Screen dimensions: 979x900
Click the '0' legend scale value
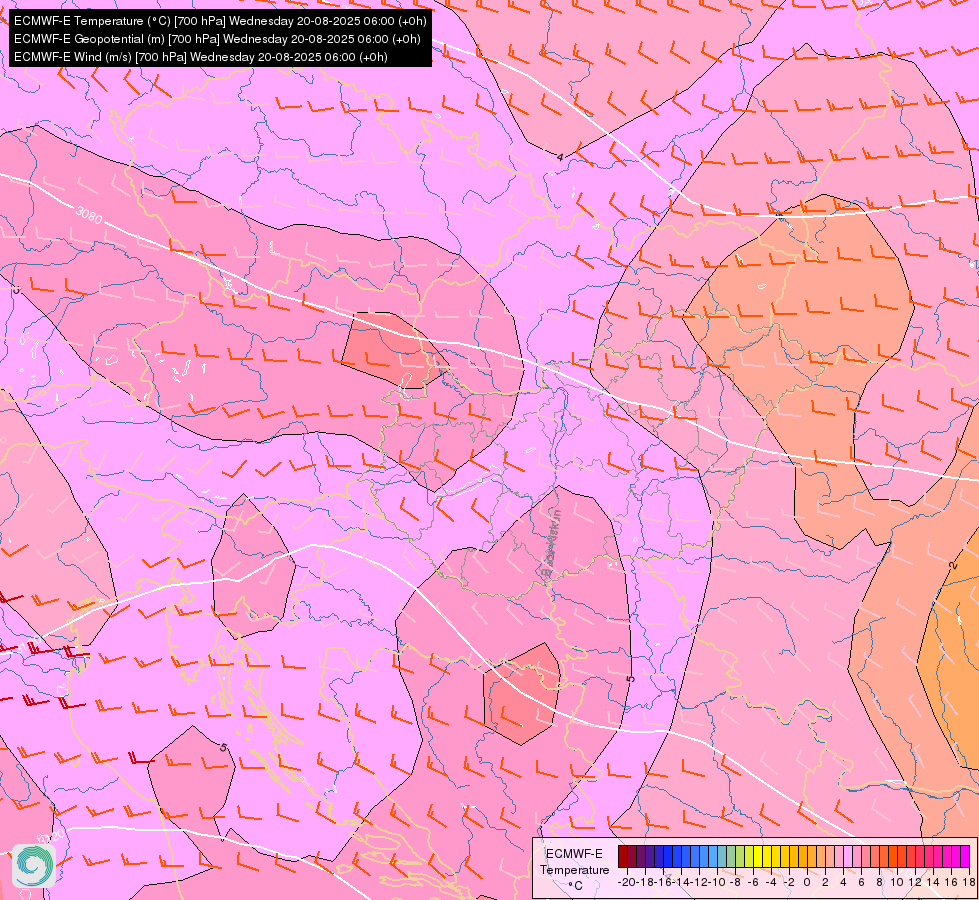click(x=807, y=883)
